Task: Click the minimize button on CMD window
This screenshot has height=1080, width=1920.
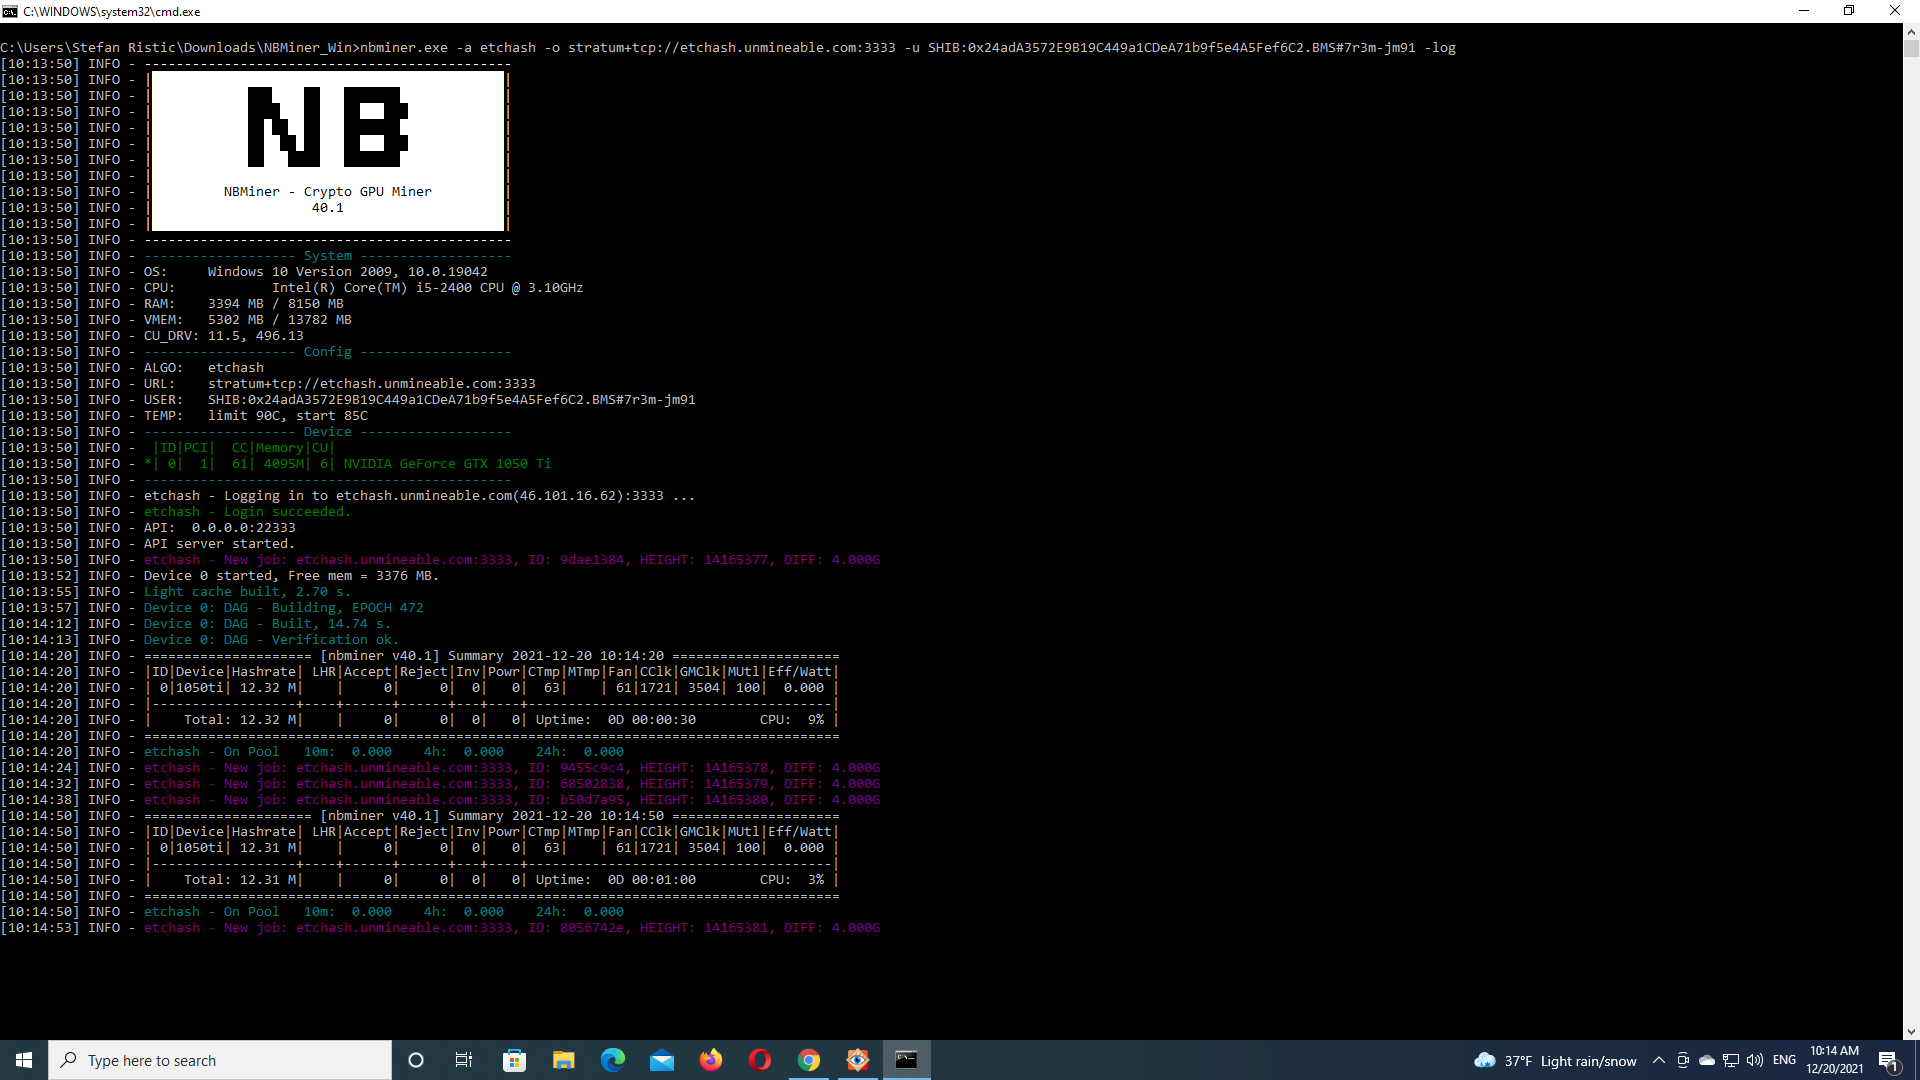Action: pos(1804,12)
